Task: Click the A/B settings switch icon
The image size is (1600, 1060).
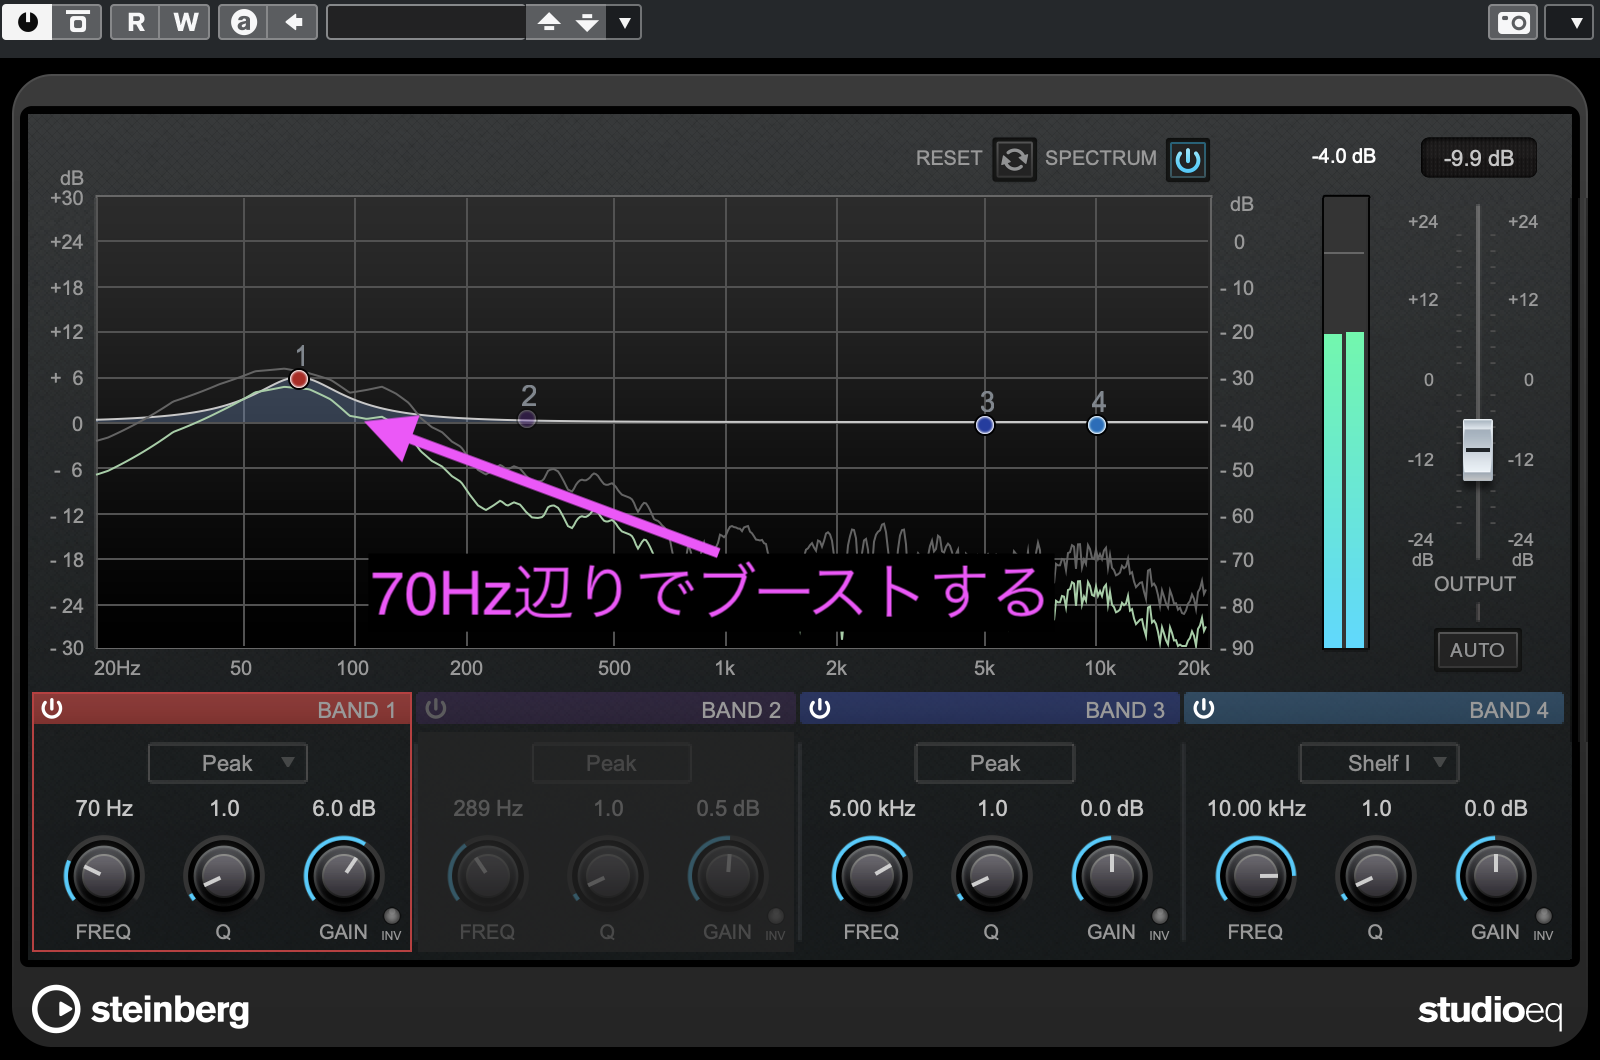Action: click(x=244, y=21)
